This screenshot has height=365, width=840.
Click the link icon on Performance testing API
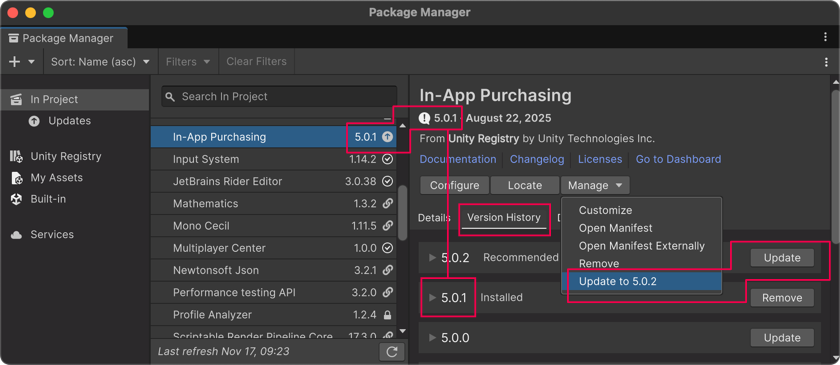[388, 293]
